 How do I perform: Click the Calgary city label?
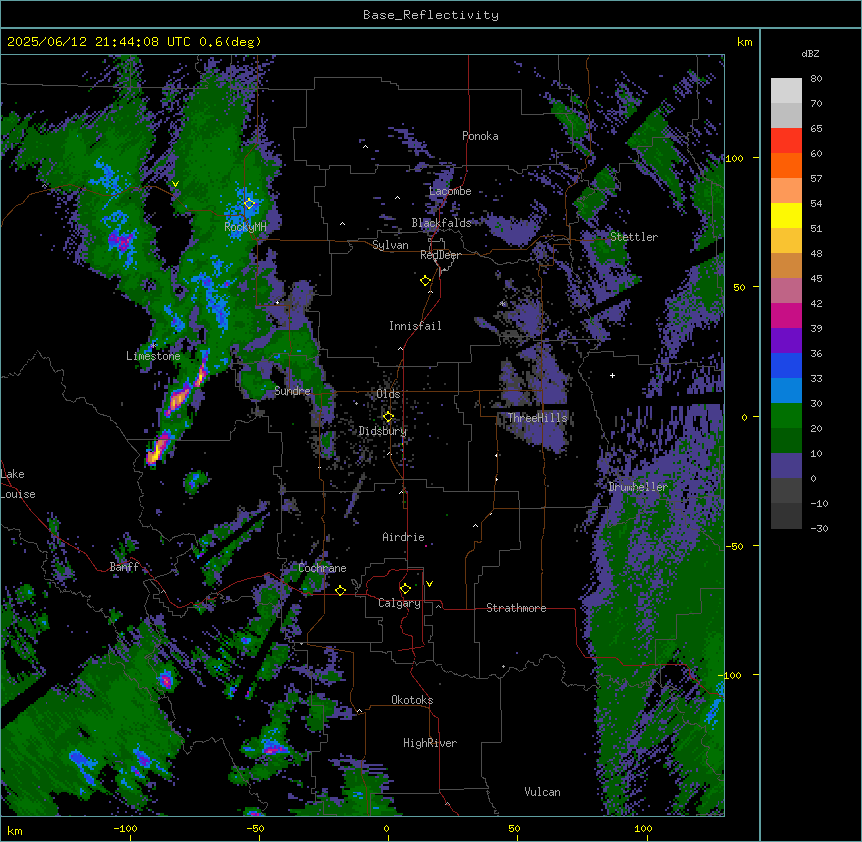pos(399,603)
